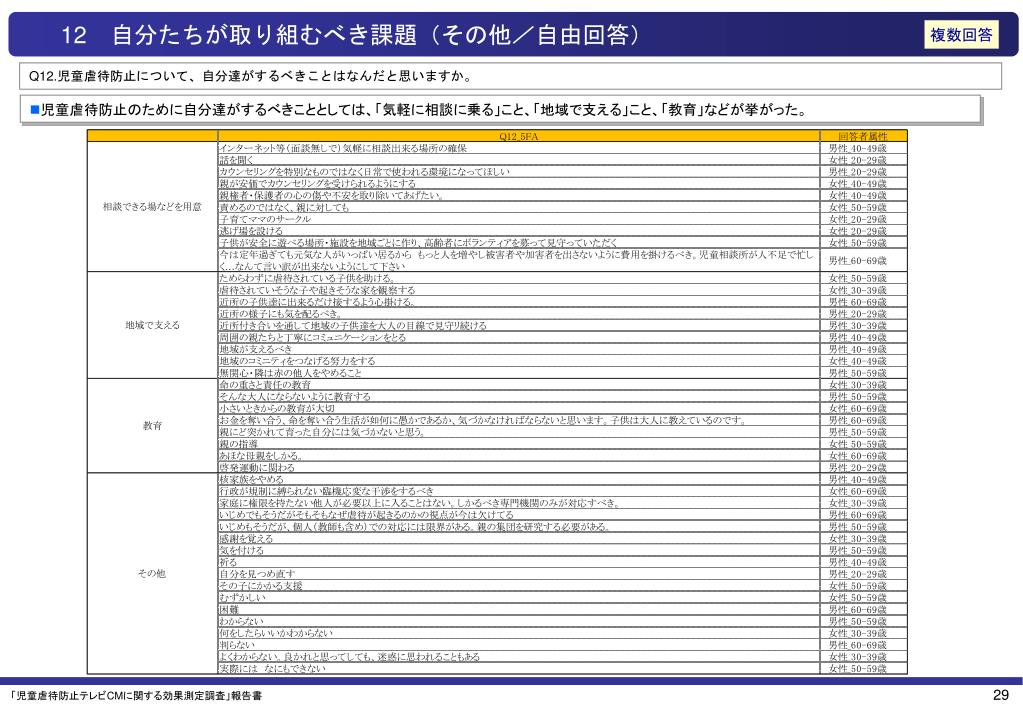This screenshot has height=708, width=1023.
Task: Click the row '啓発運動に関わる'
Action: 519,467
